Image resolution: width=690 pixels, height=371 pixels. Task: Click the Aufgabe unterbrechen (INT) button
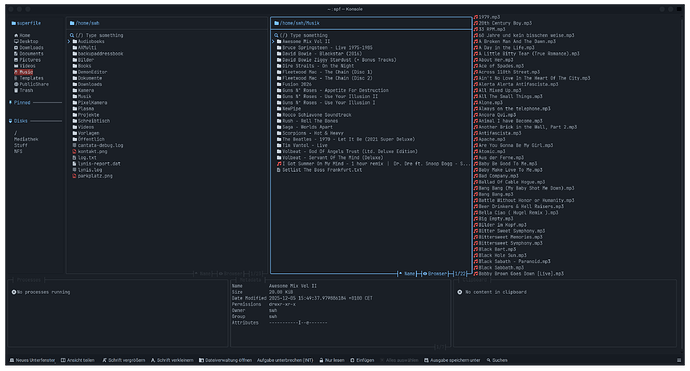click(285, 360)
